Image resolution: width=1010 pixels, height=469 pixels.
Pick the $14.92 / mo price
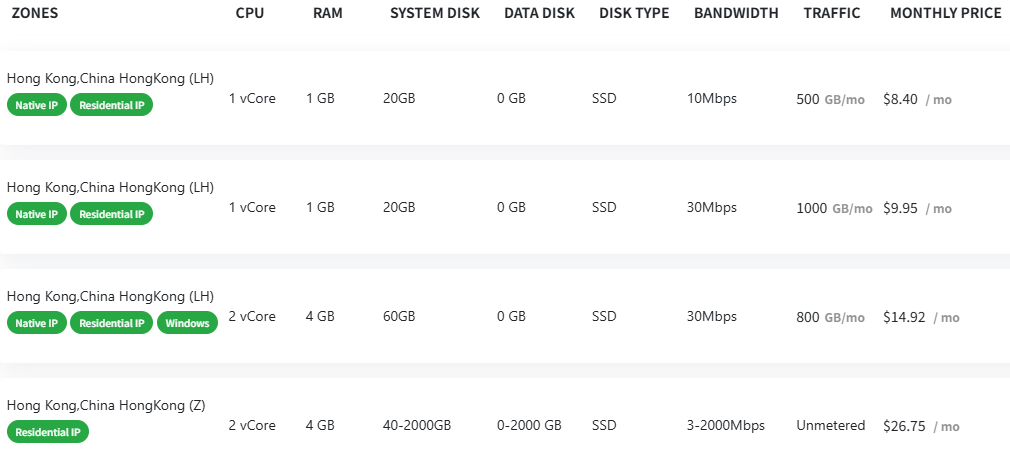[x=920, y=317]
